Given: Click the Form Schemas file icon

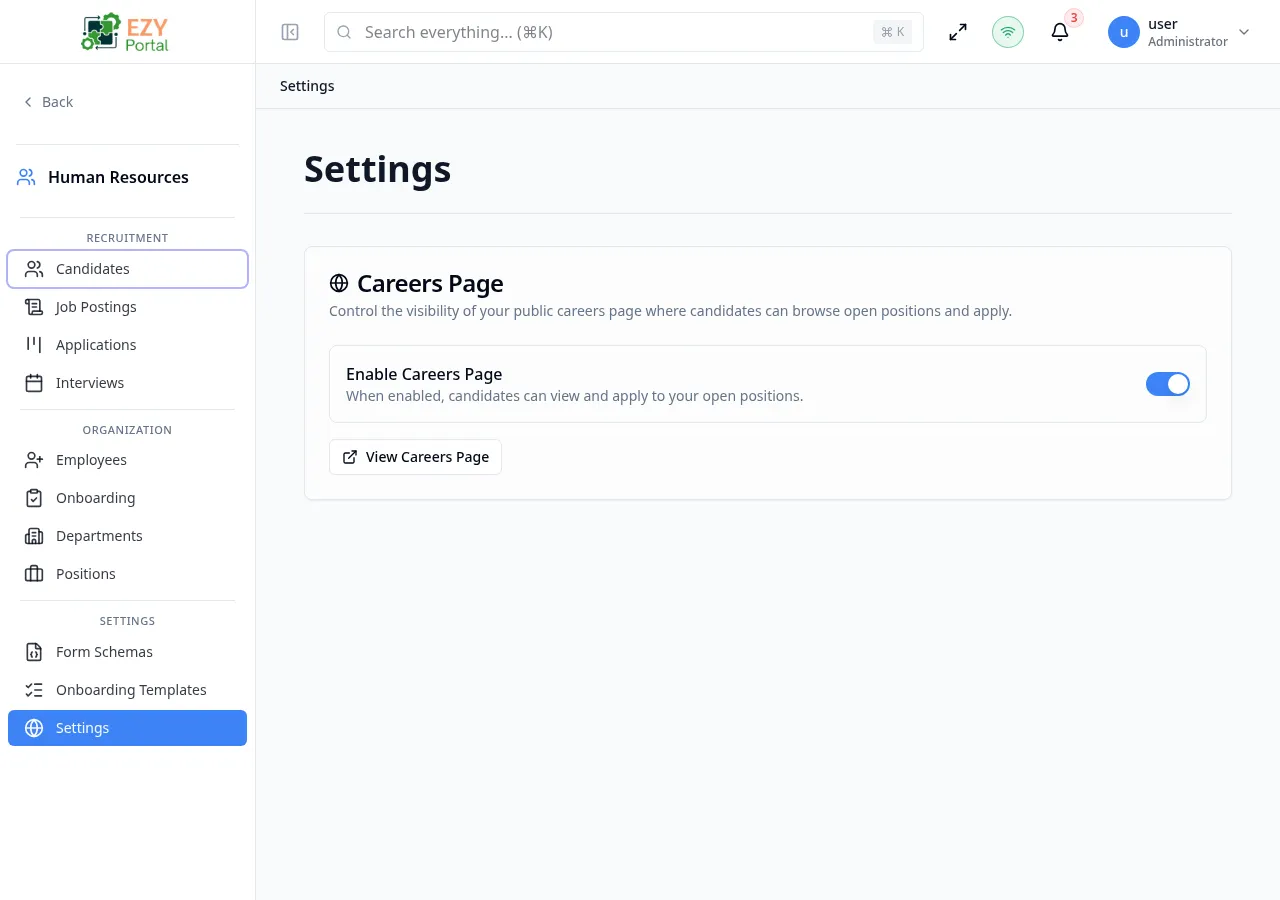Looking at the screenshot, I should (34, 652).
